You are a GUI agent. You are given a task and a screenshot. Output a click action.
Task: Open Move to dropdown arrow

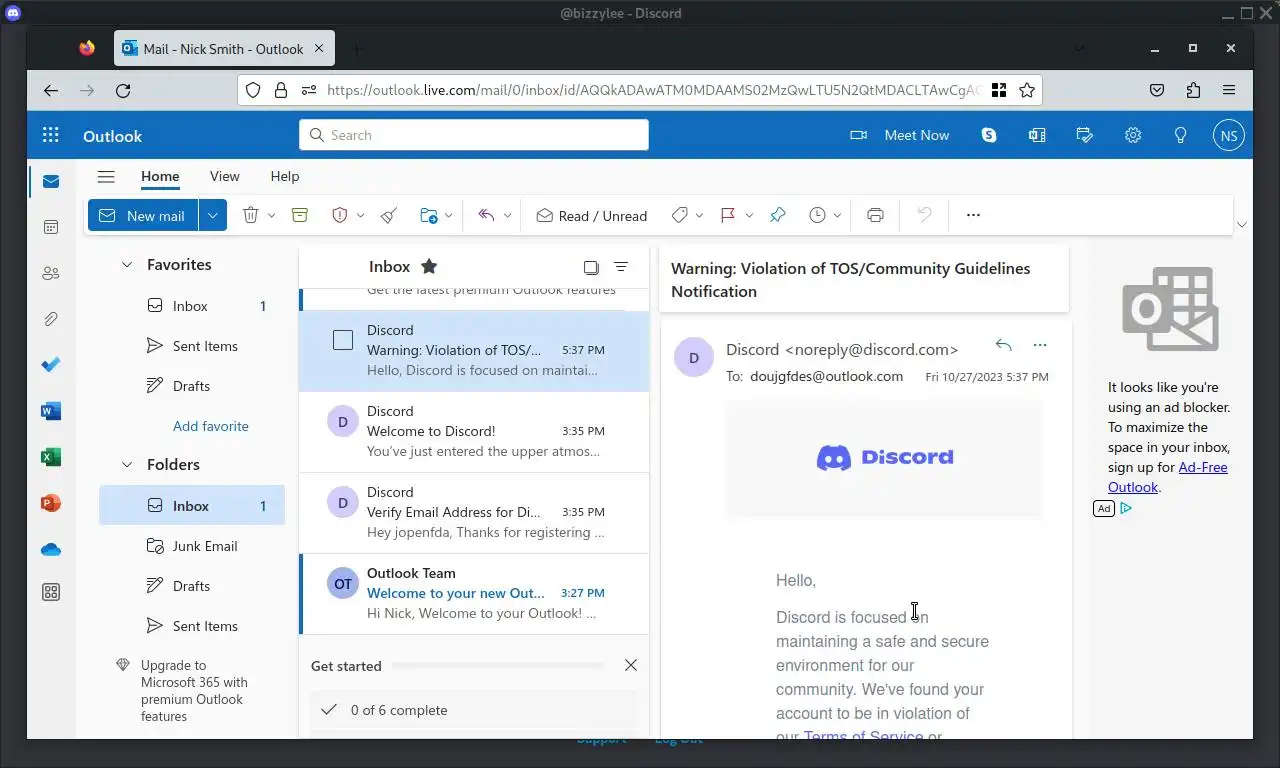click(x=449, y=215)
